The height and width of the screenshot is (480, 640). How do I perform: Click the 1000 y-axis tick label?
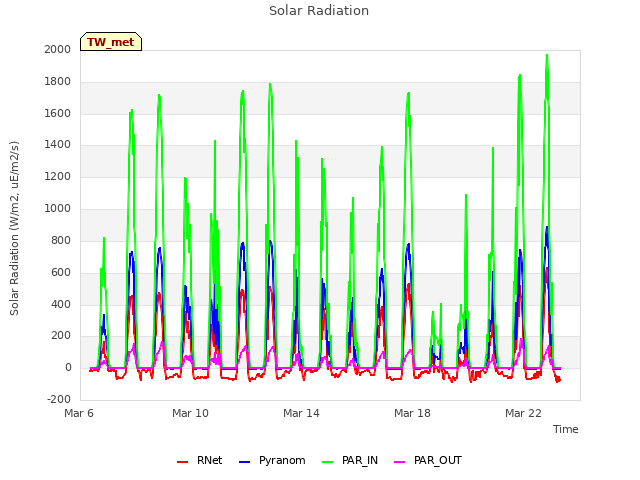click(x=58, y=208)
